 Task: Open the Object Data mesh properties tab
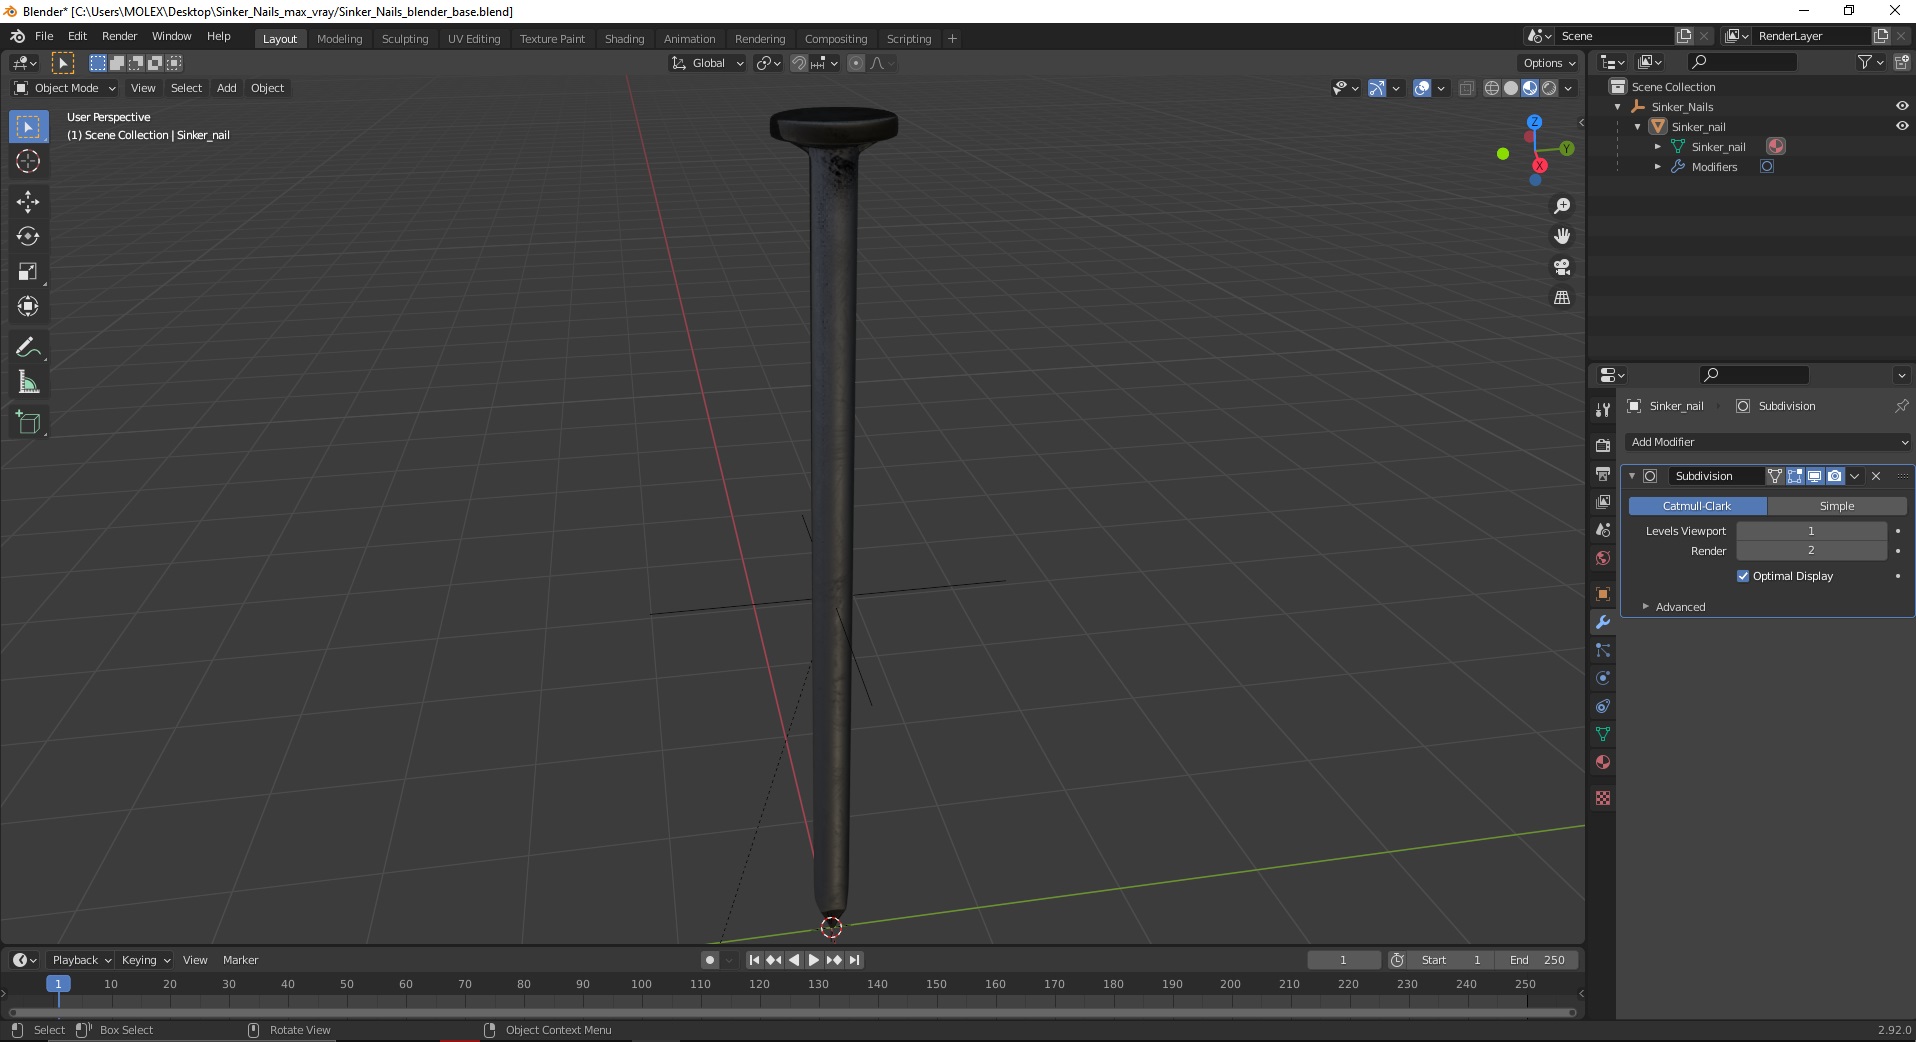(x=1603, y=734)
